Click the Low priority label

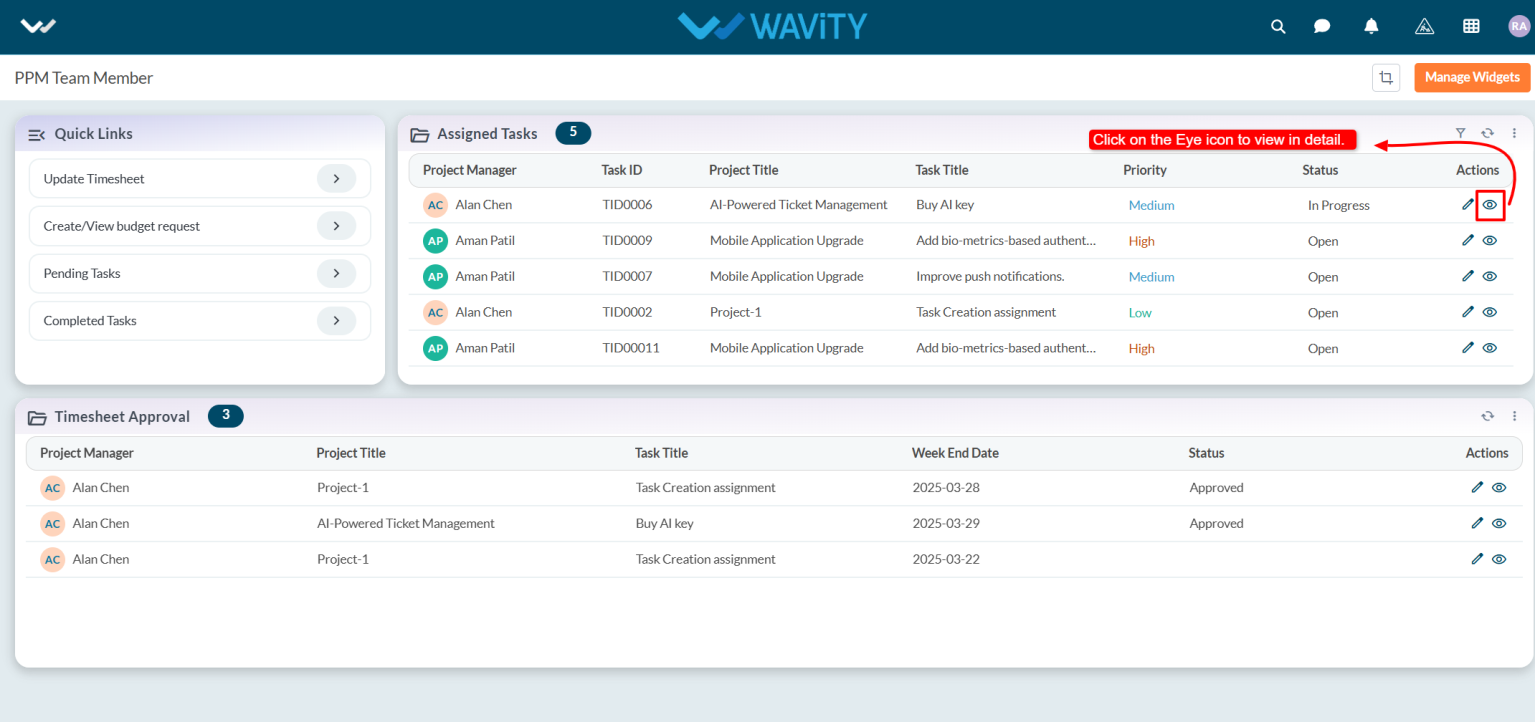[1140, 312]
